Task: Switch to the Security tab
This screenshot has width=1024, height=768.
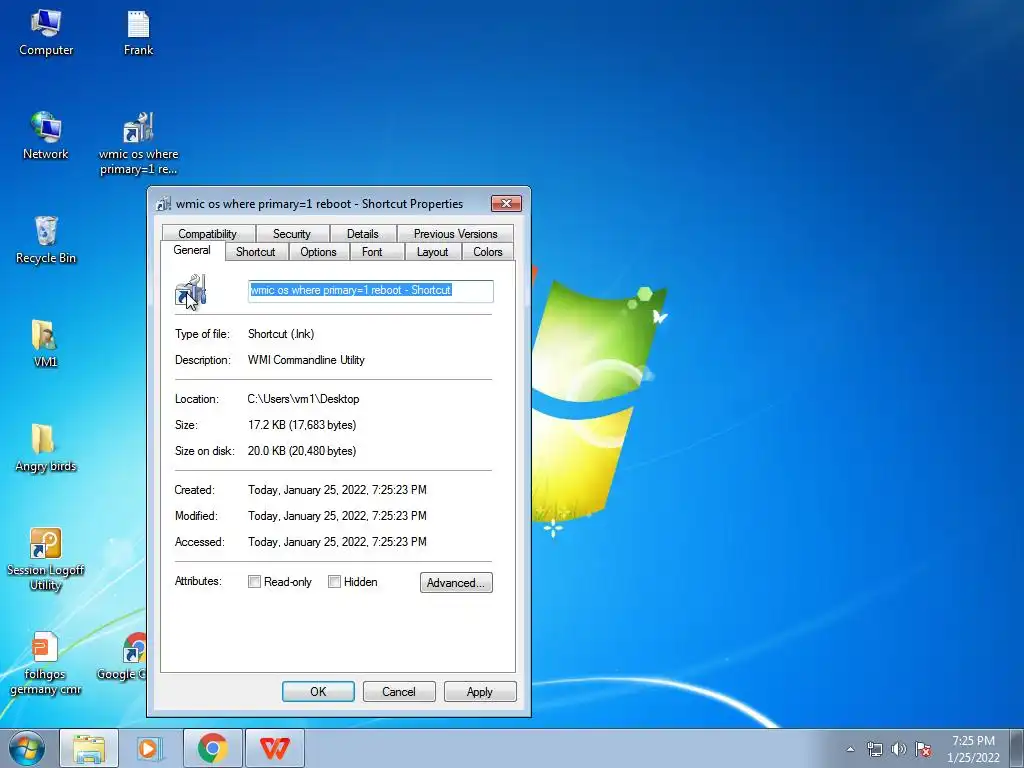Action: pos(292,234)
